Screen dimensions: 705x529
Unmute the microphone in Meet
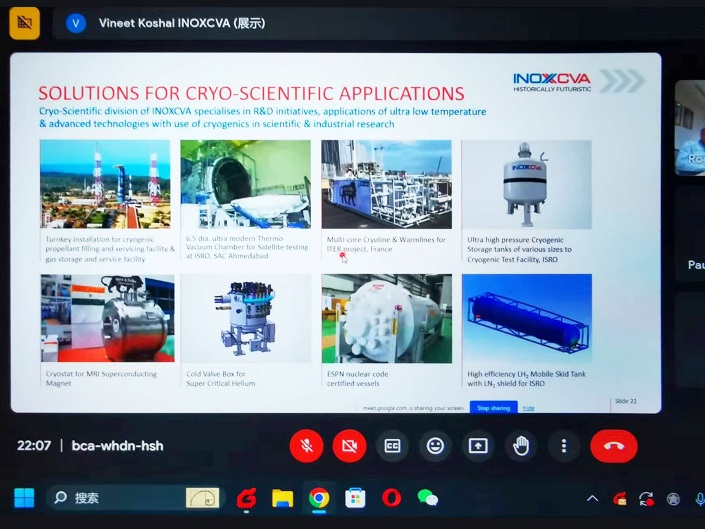[x=307, y=446]
